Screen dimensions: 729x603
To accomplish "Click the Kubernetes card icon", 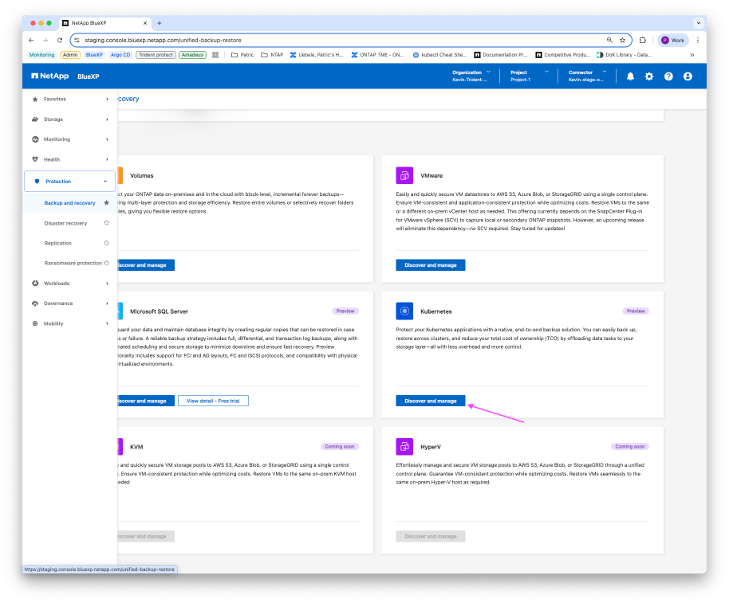I will click(404, 311).
